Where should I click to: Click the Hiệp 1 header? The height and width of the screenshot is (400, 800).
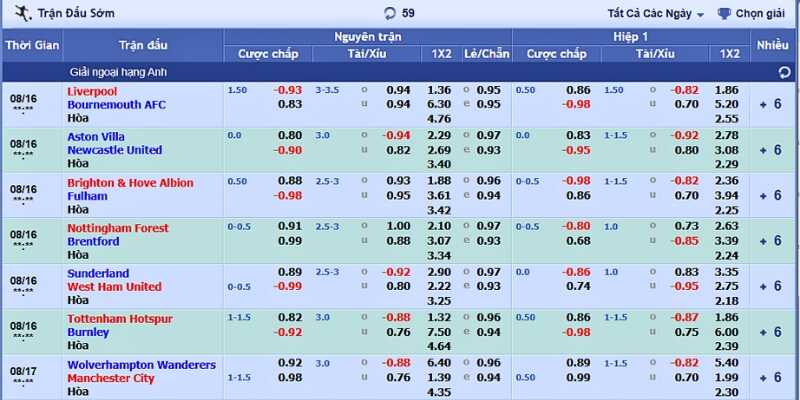[631, 37]
